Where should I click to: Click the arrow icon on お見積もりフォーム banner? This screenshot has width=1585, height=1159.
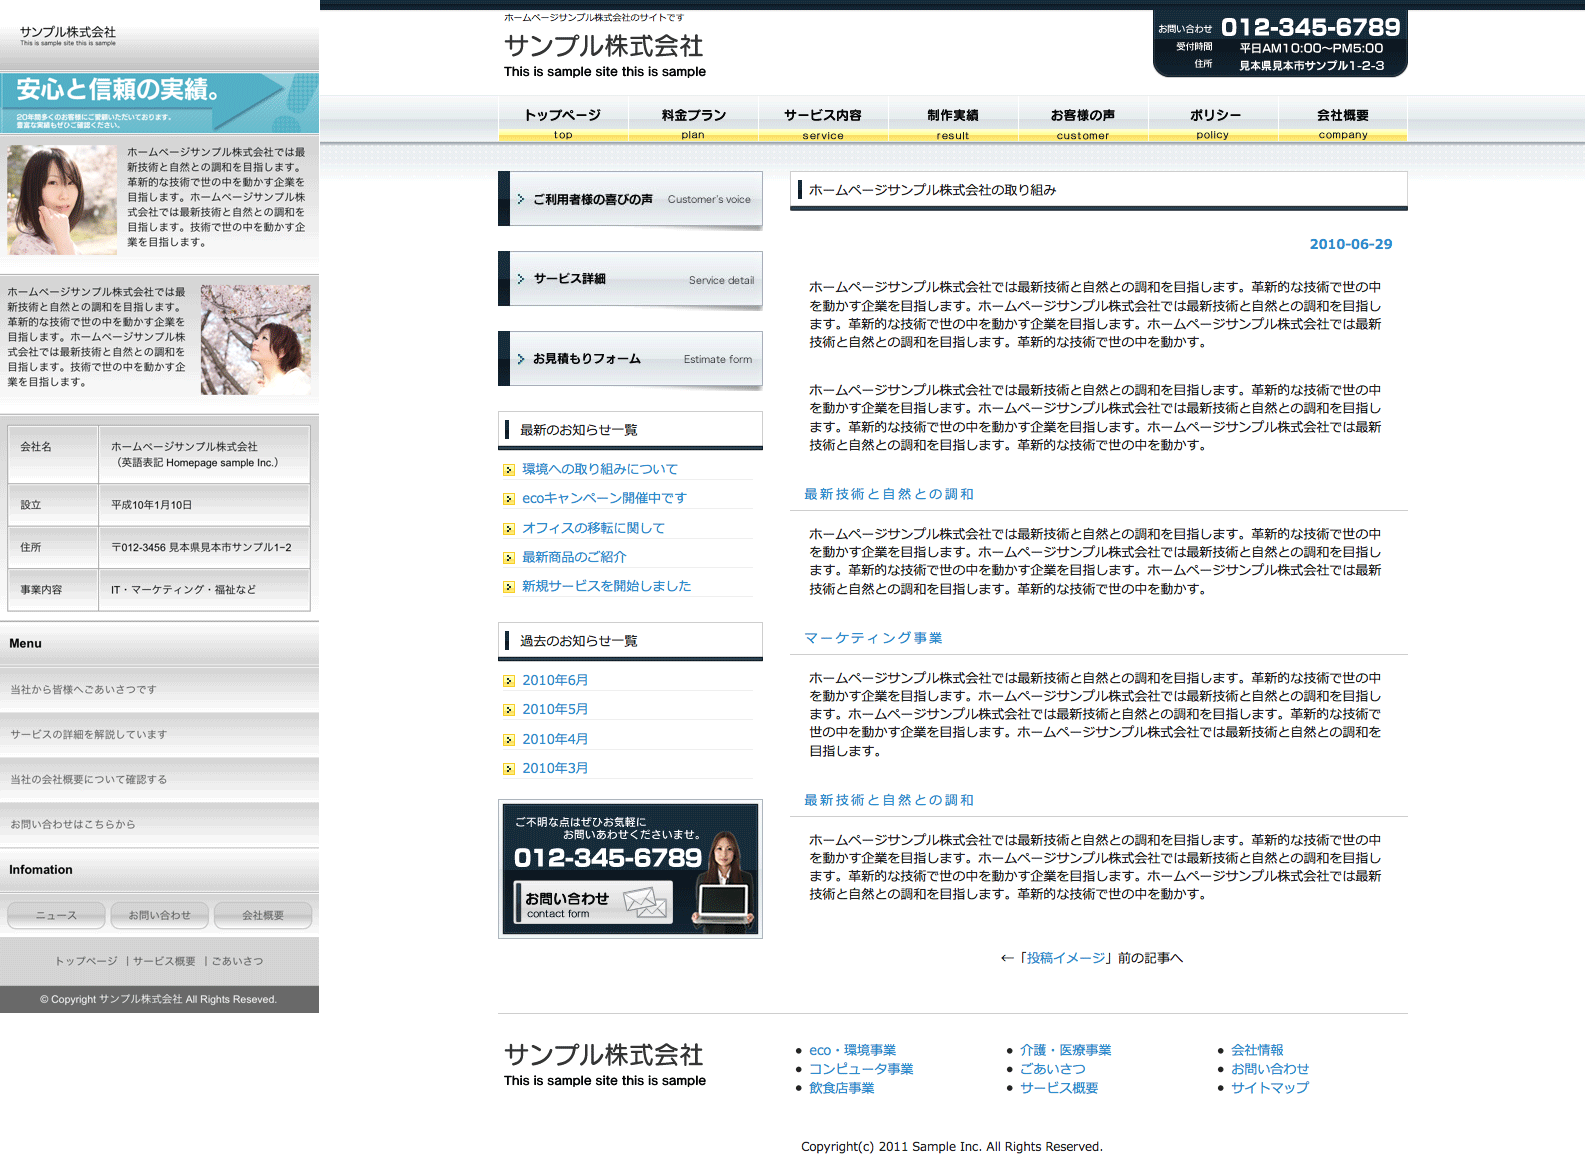[521, 359]
